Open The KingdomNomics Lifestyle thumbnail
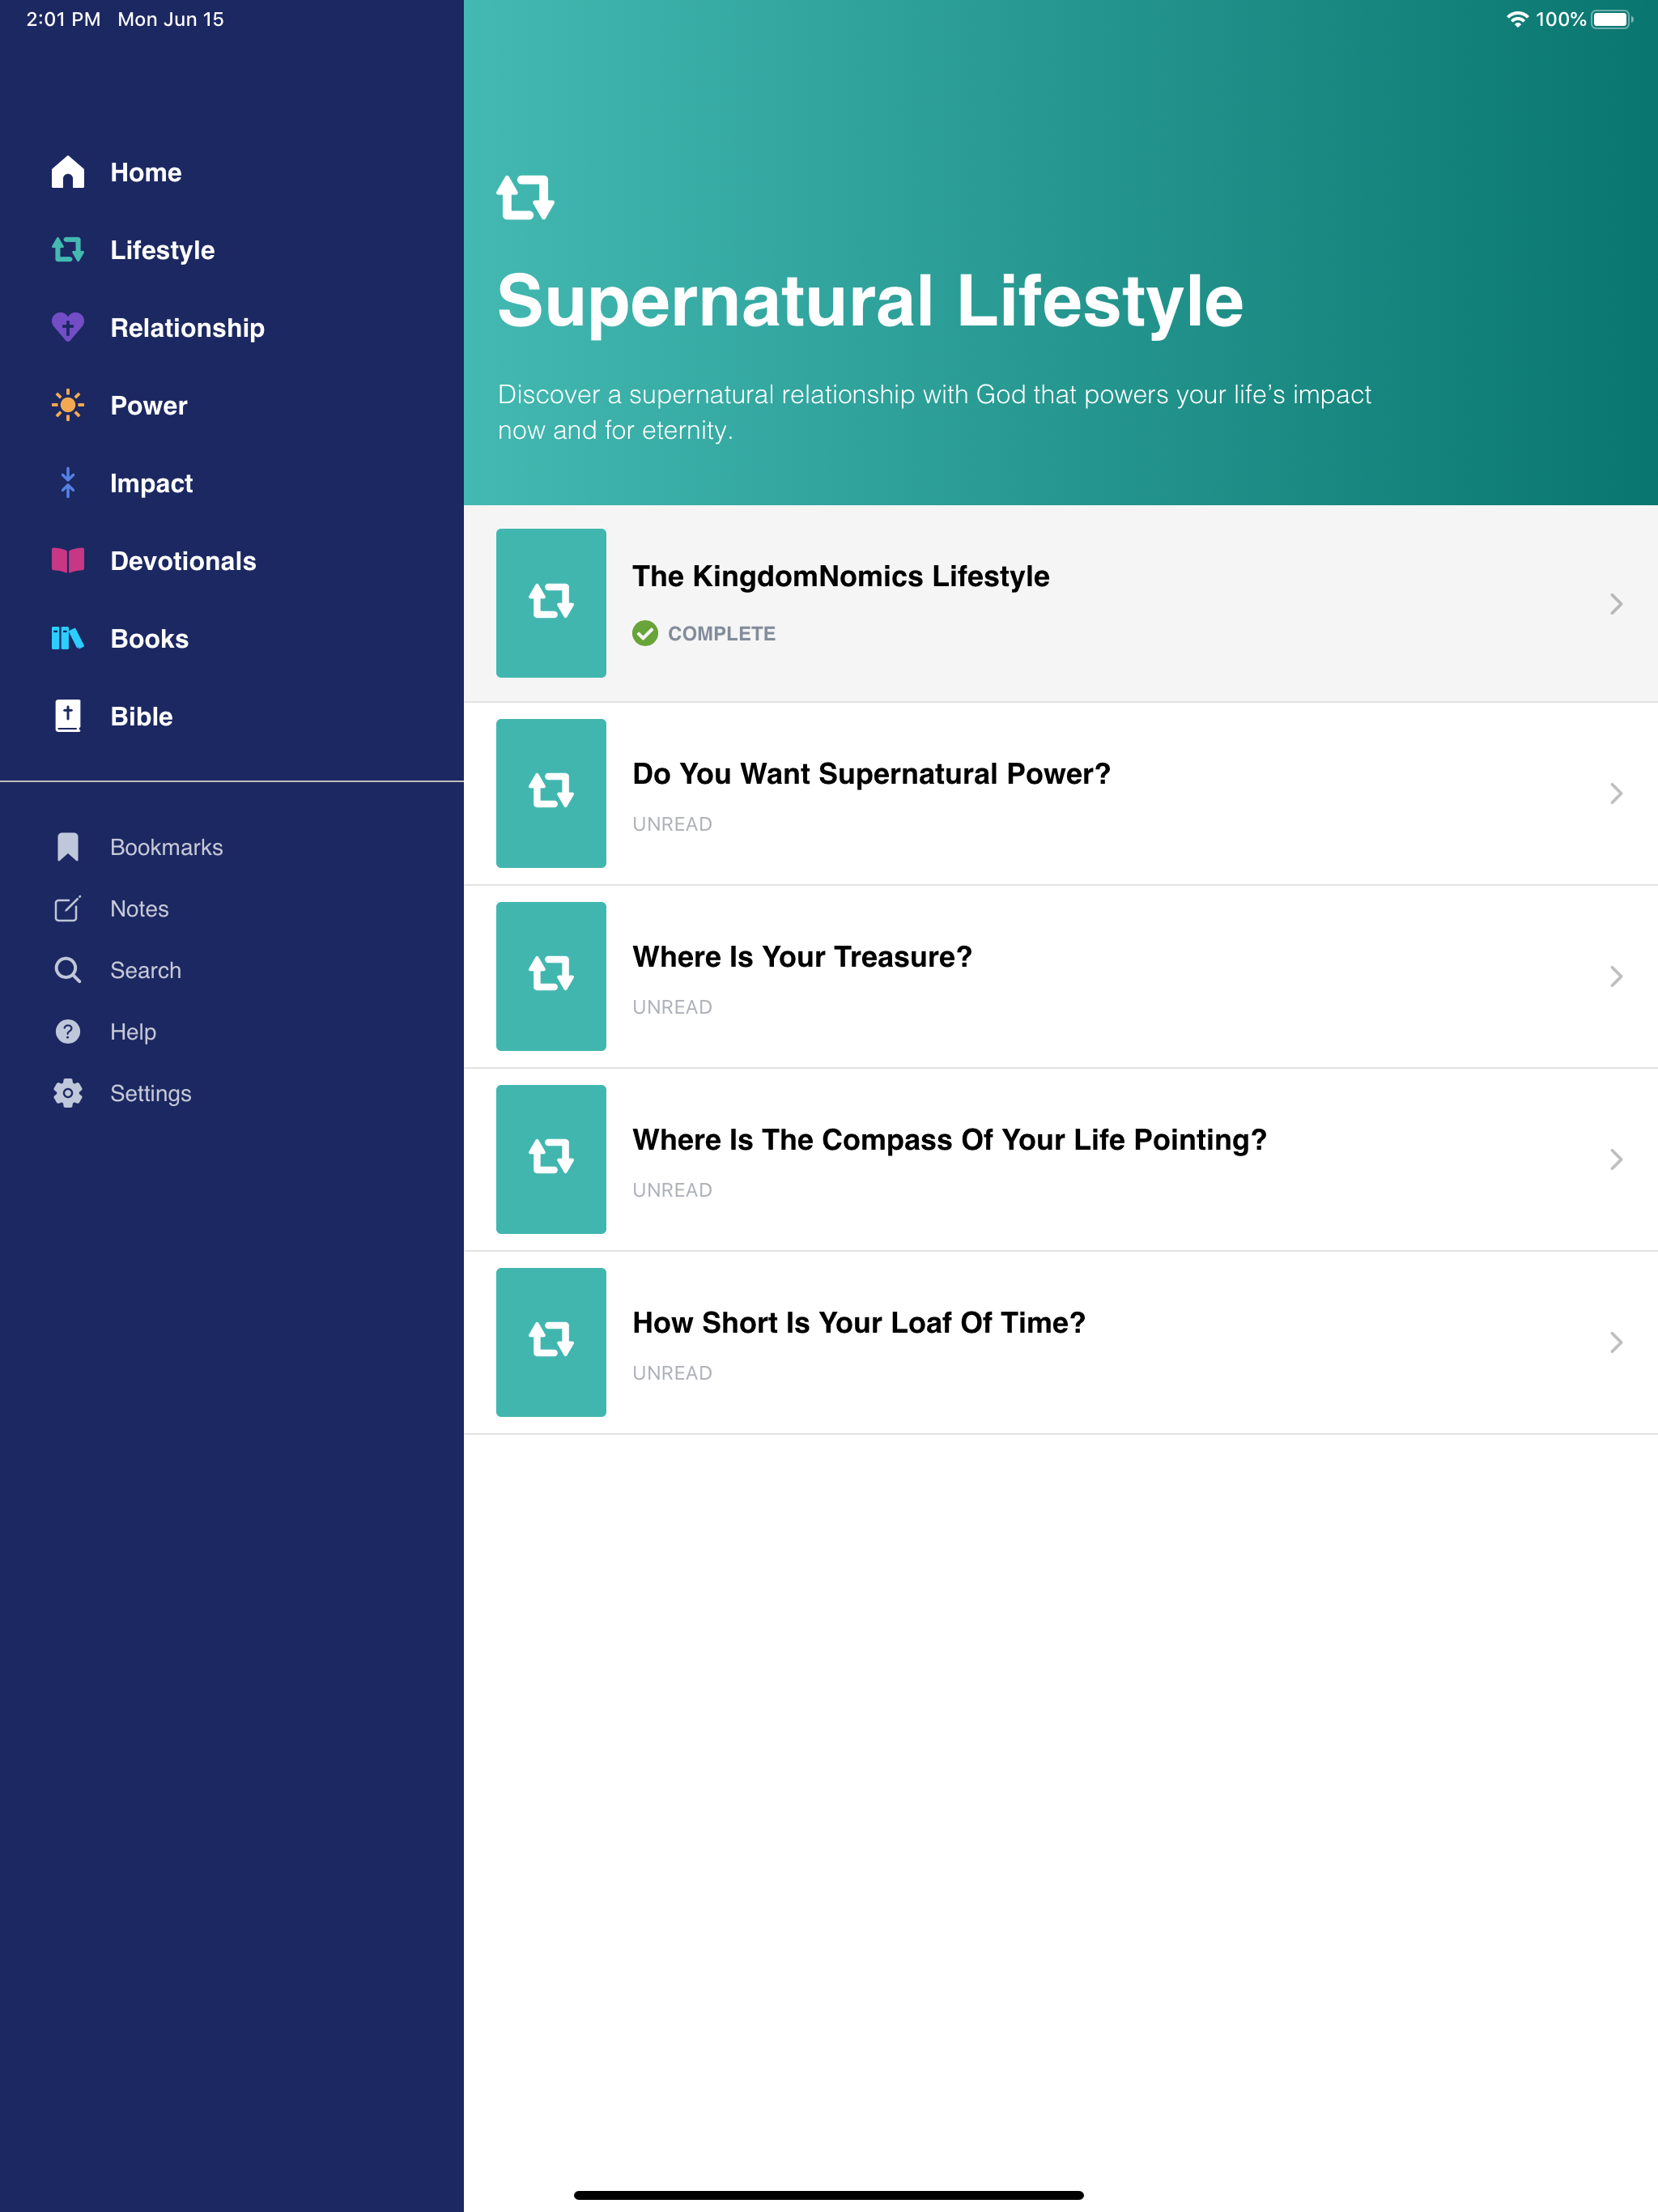 pyautogui.click(x=551, y=603)
